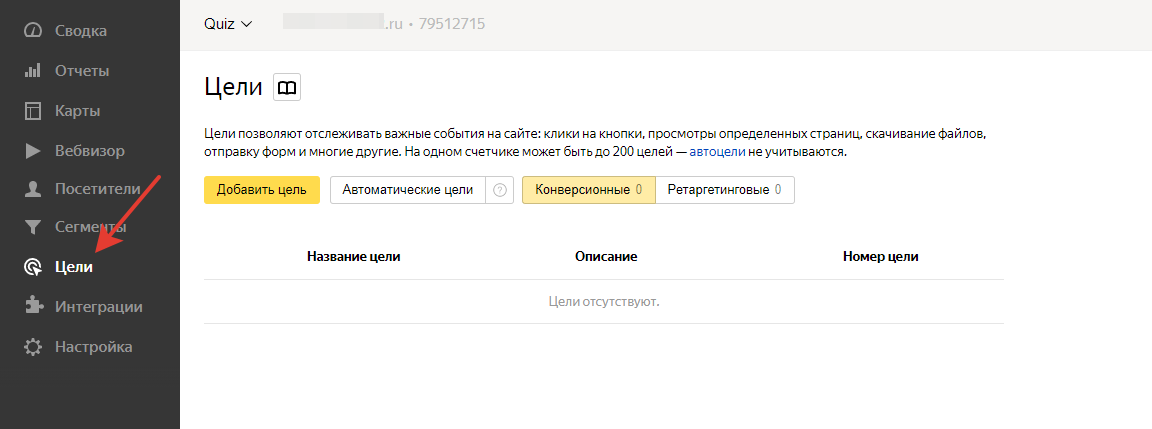Select Цели label in the sidebar
Viewport: 1152px width, 429px height.
[74, 267]
